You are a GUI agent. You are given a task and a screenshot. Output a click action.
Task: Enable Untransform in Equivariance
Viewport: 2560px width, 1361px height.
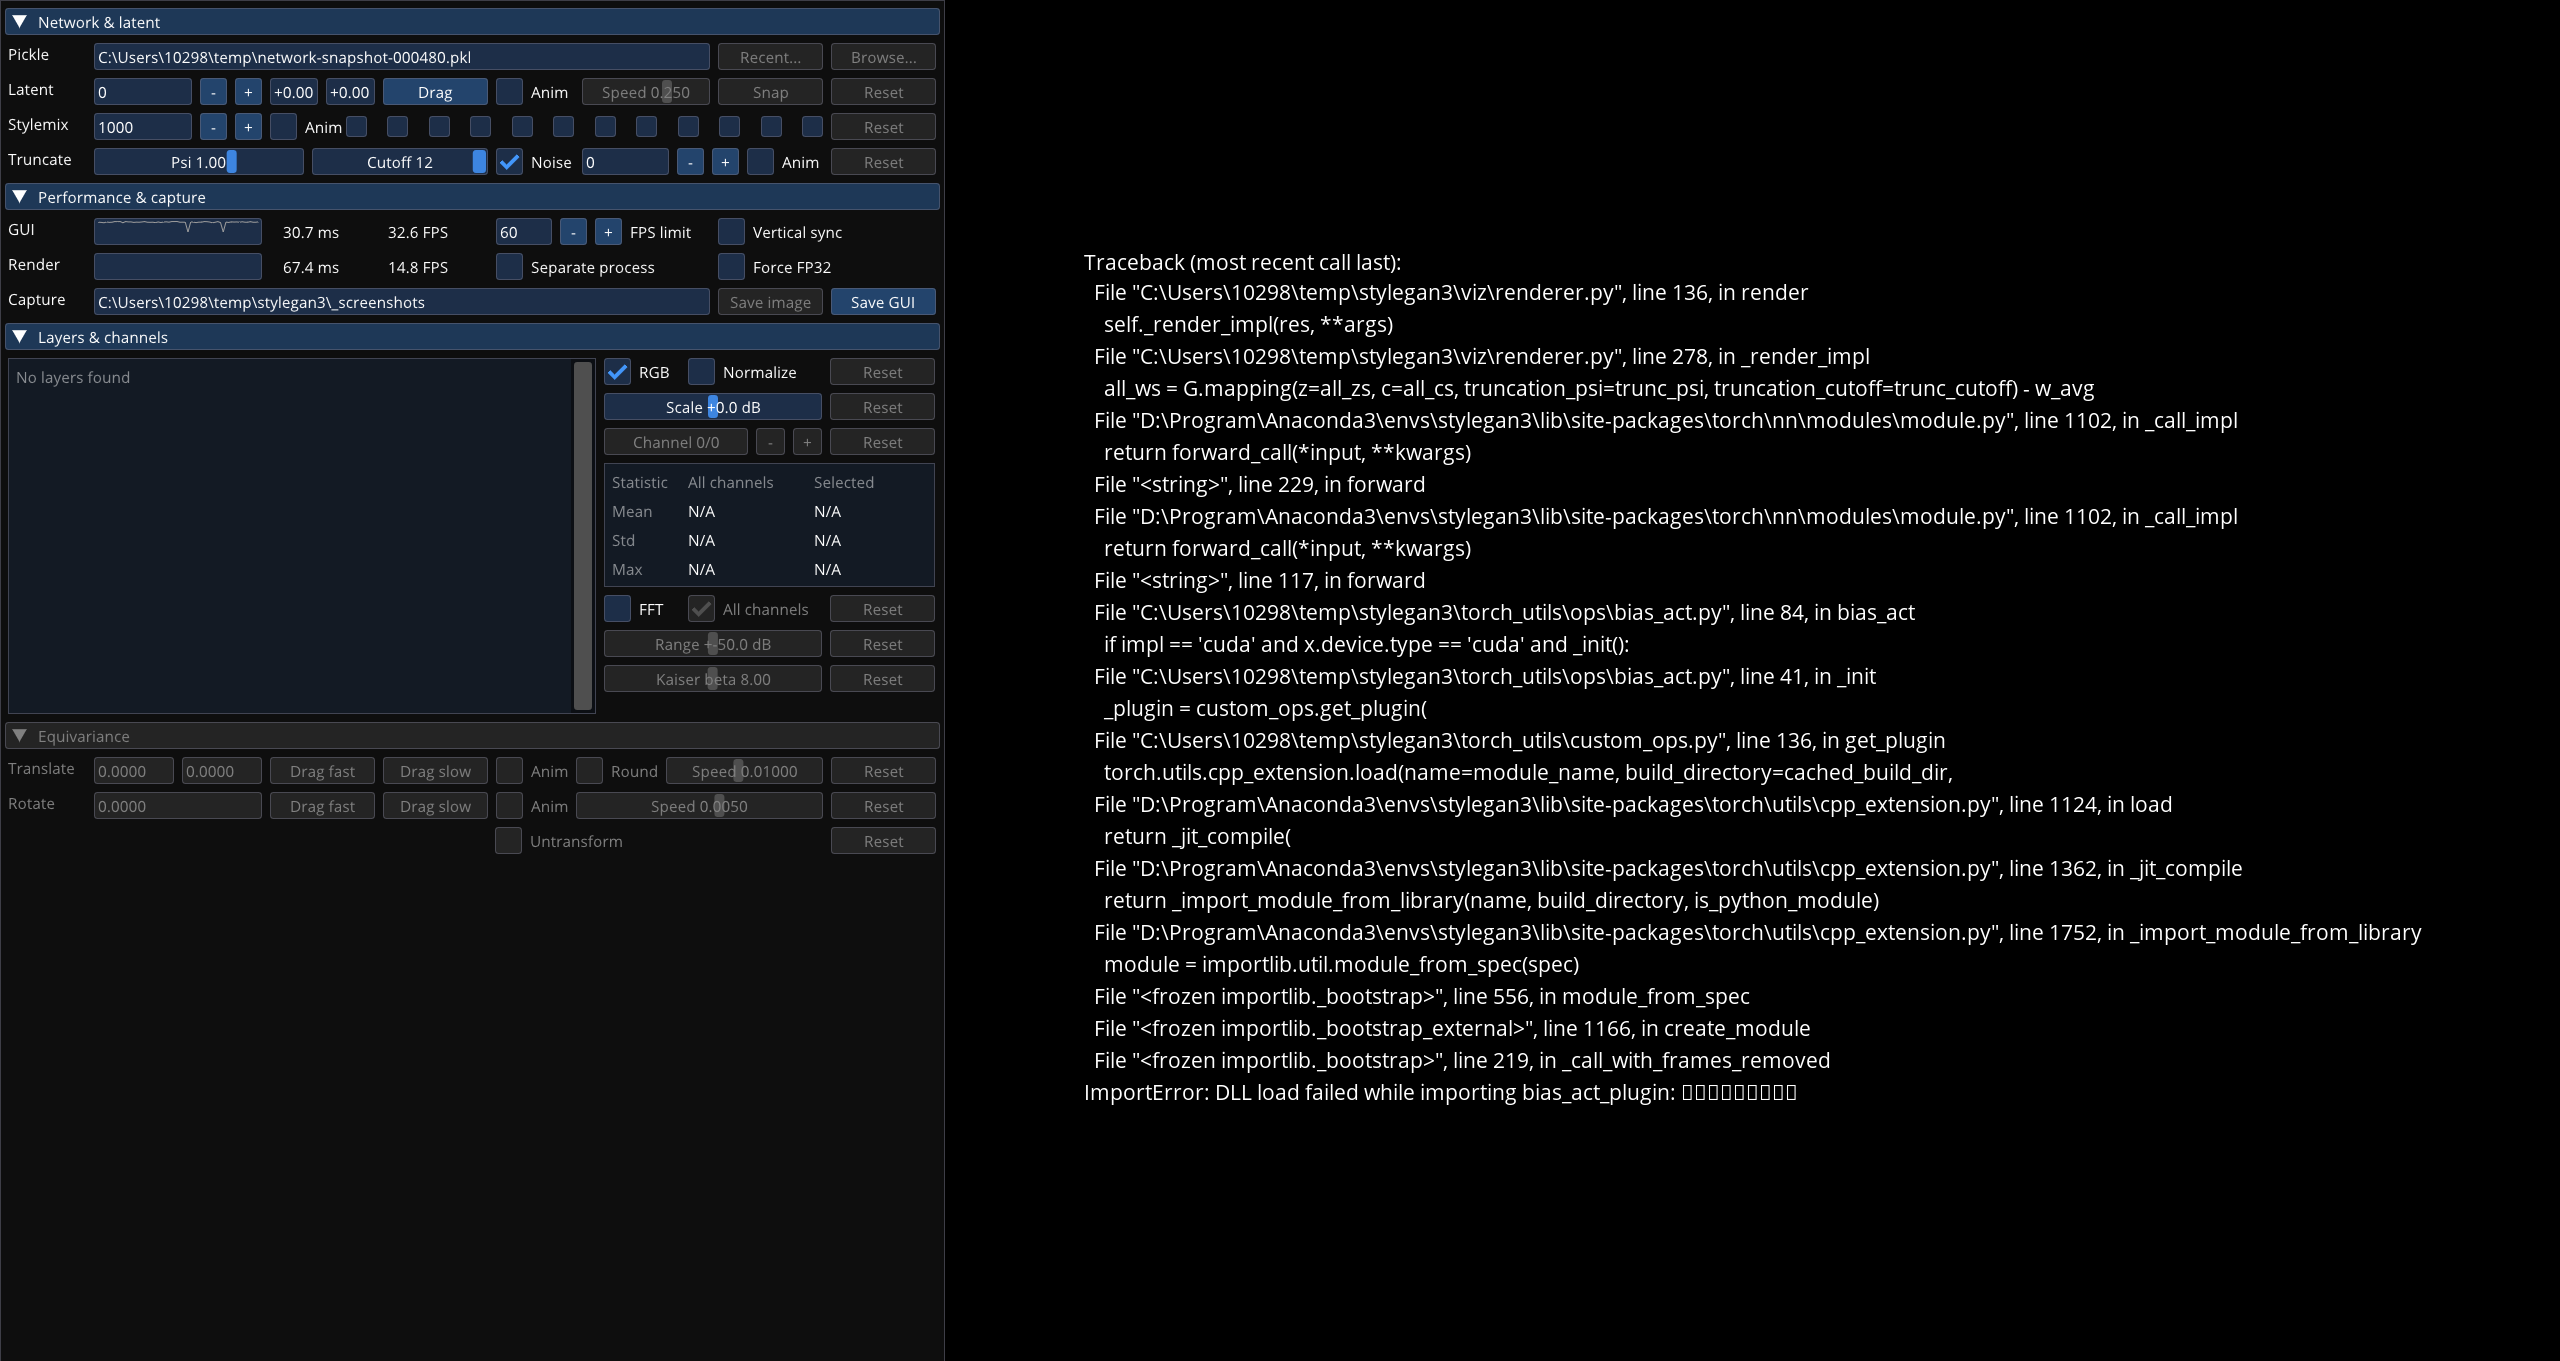coord(508,840)
